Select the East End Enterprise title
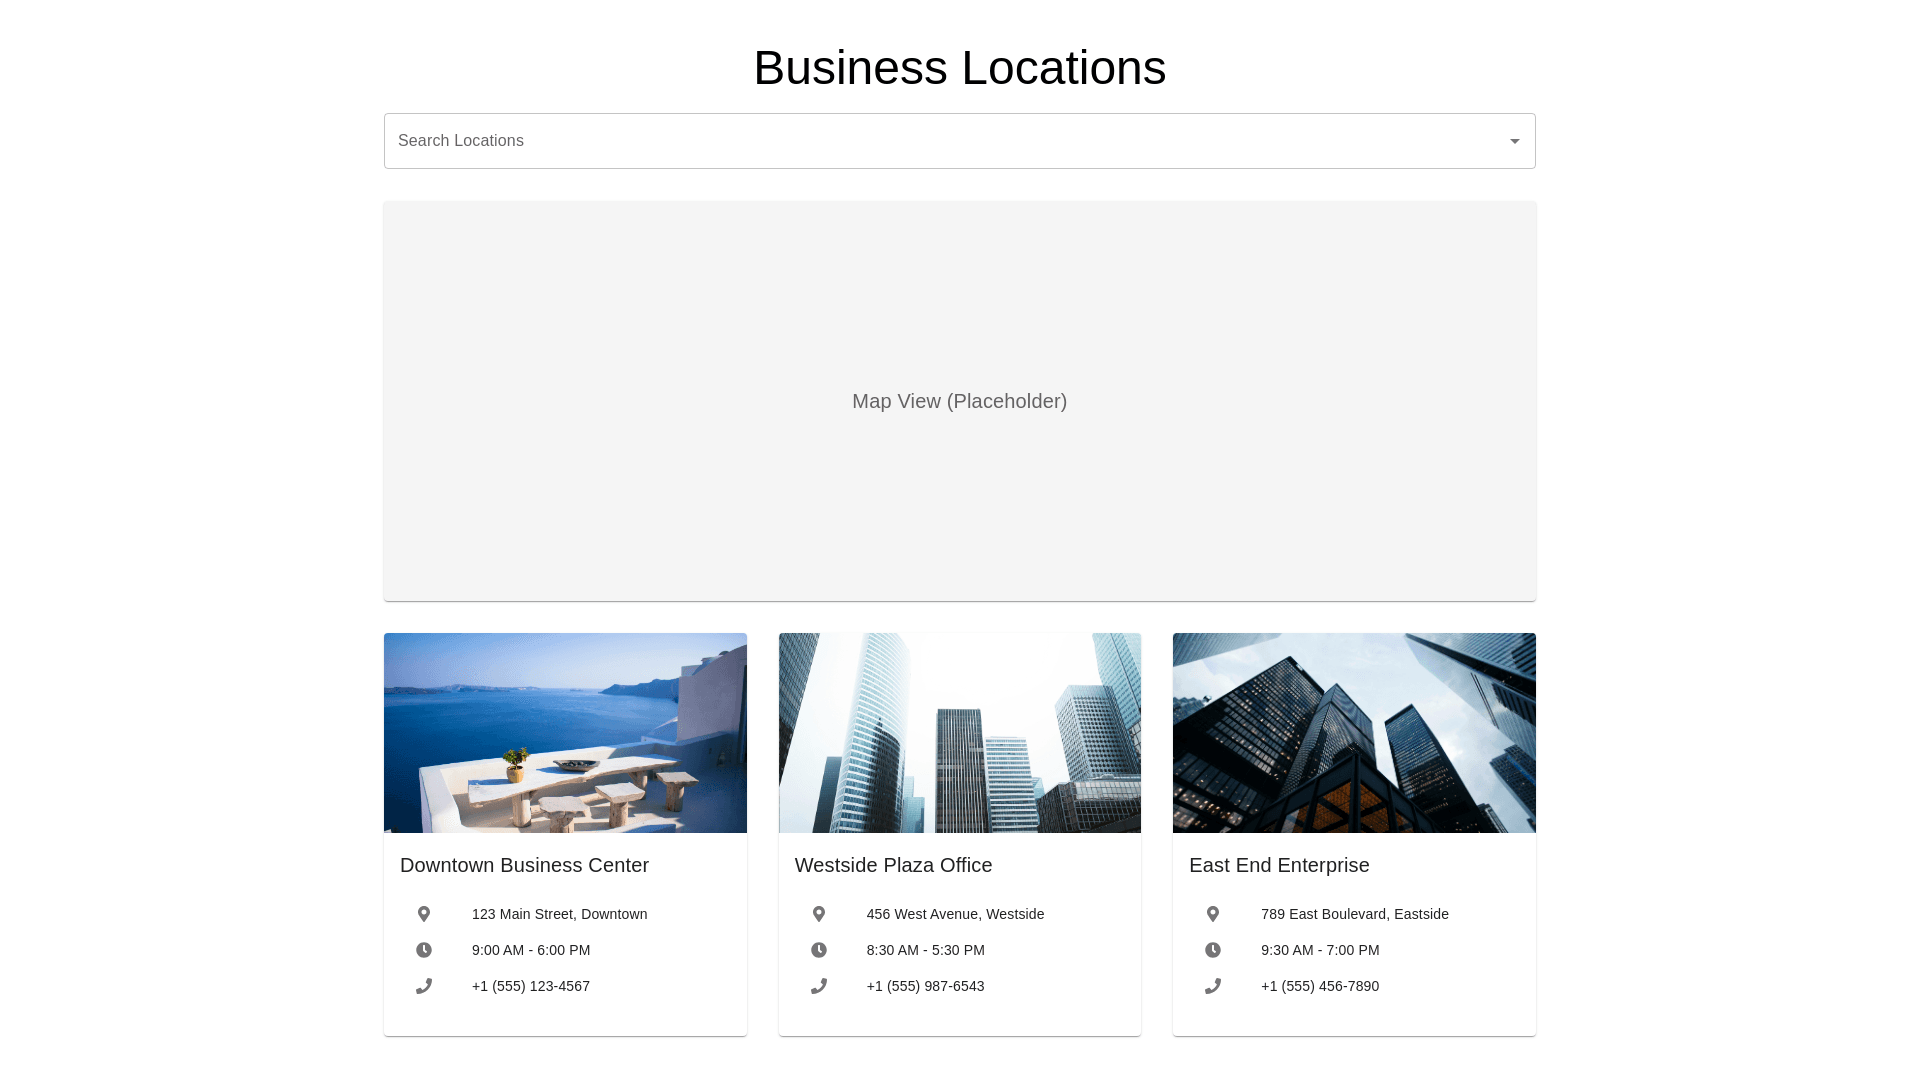The height and width of the screenshot is (1080, 1920). pyautogui.click(x=1279, y=865)
